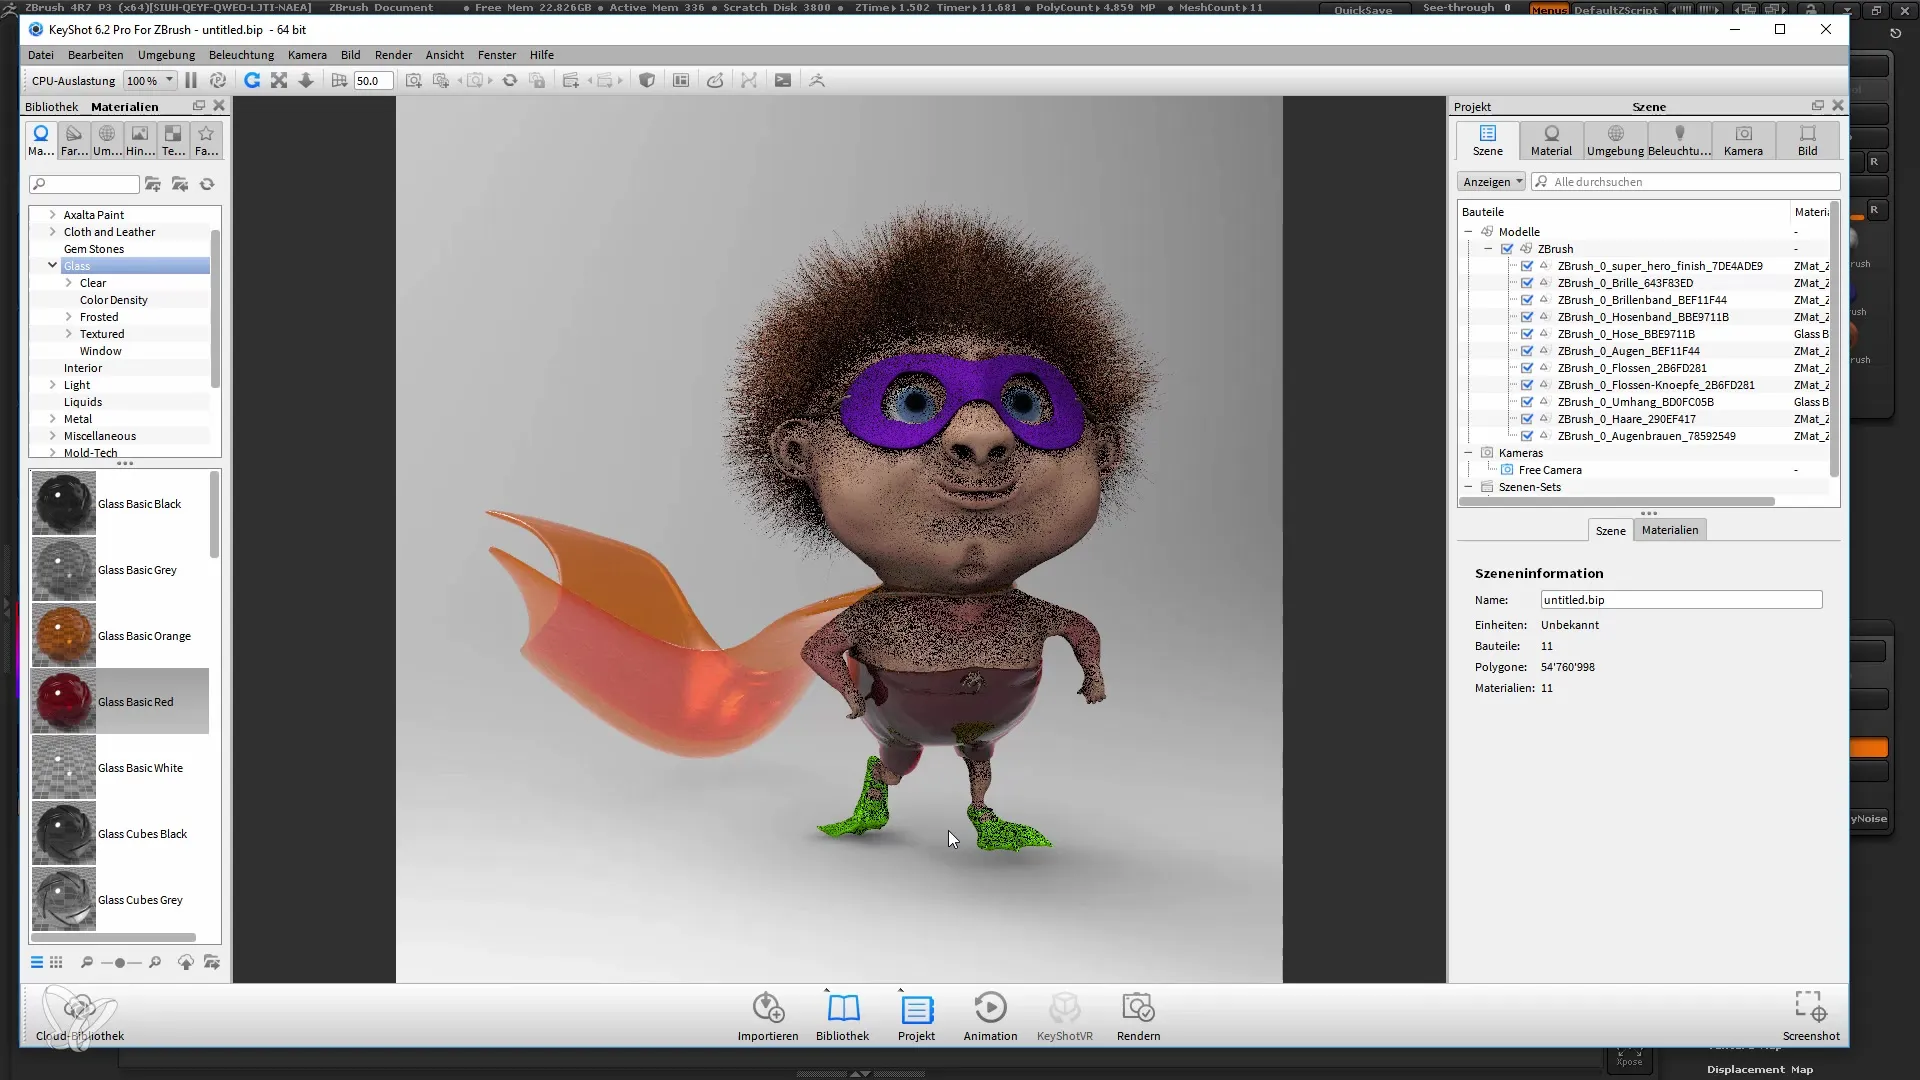Image resolution: width=1920 pixels, height=1080 pixels.
Task: Open the Render menu item
Action: point(394,55)
